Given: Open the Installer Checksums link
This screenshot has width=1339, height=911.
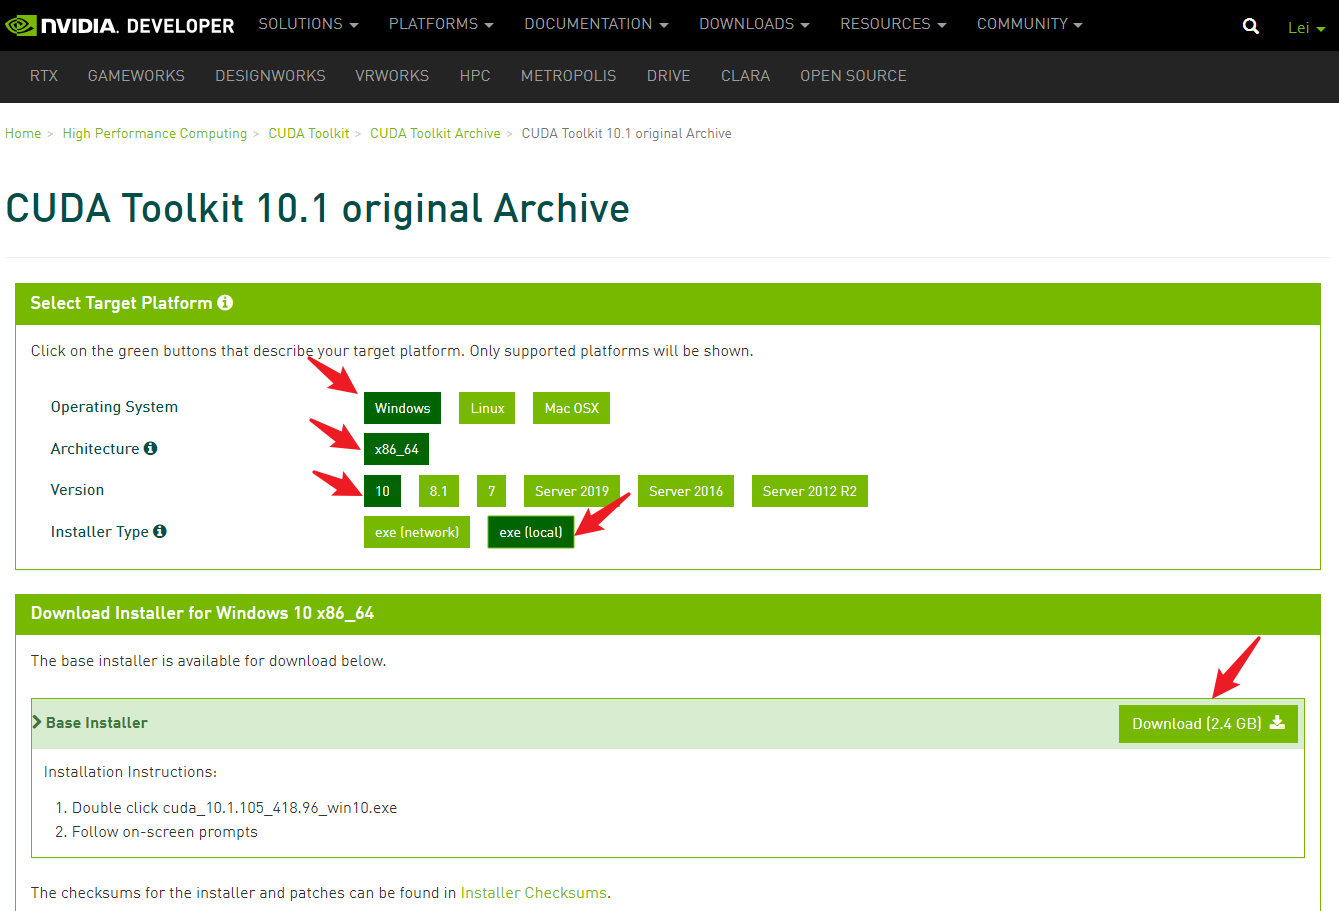Looking at the screenshot, I should (533, 893).
